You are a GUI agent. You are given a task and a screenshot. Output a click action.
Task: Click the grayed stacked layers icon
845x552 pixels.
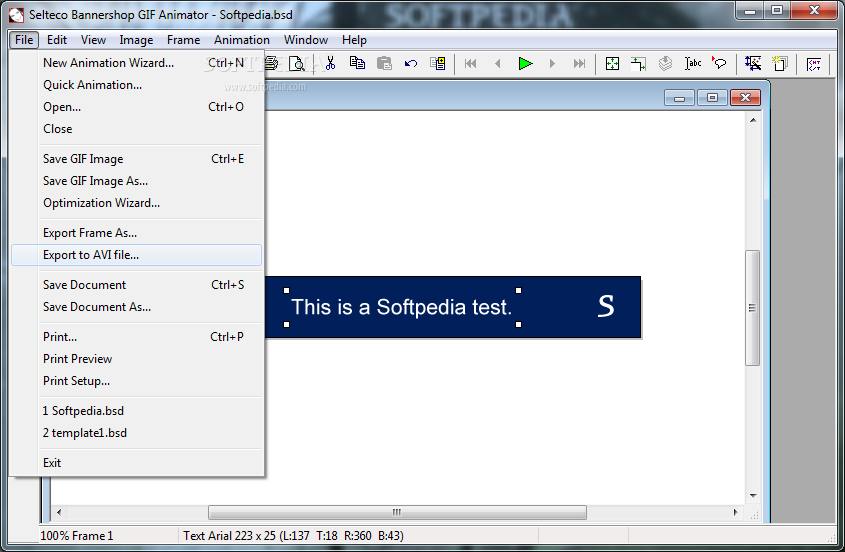[x=666, y=64]
